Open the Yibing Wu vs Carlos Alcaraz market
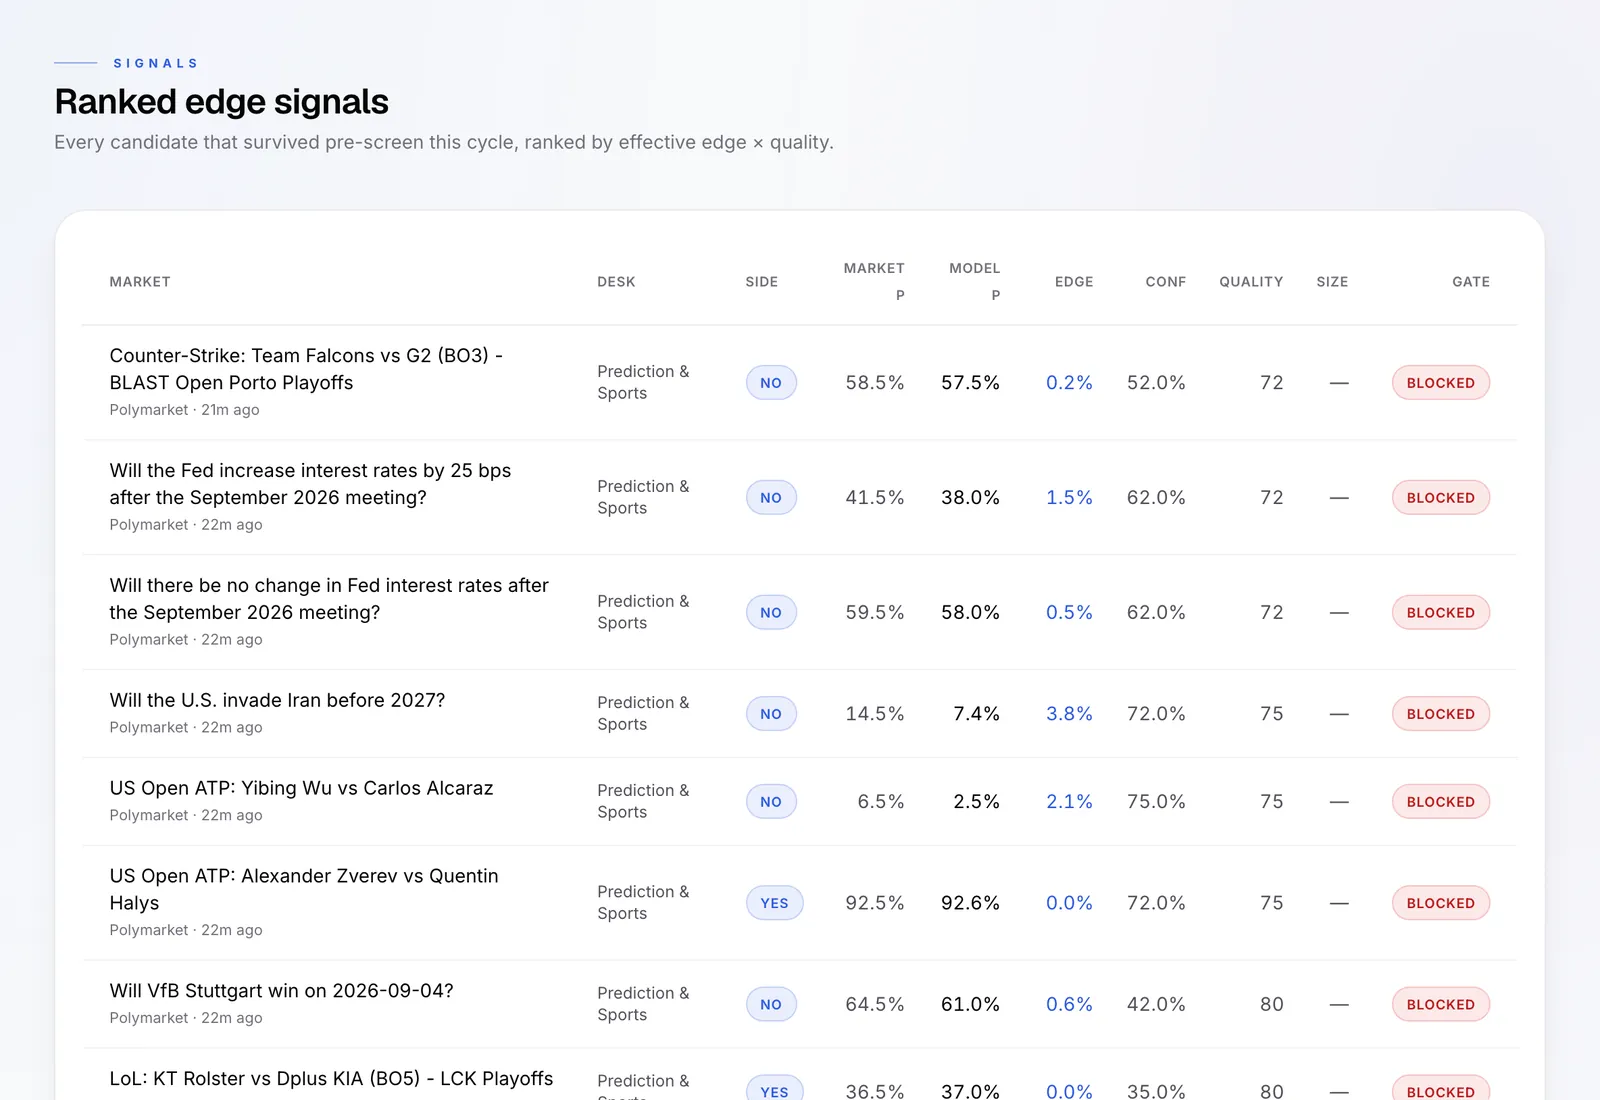This screenshot has width=1600, height=1100. click(301, 788)
